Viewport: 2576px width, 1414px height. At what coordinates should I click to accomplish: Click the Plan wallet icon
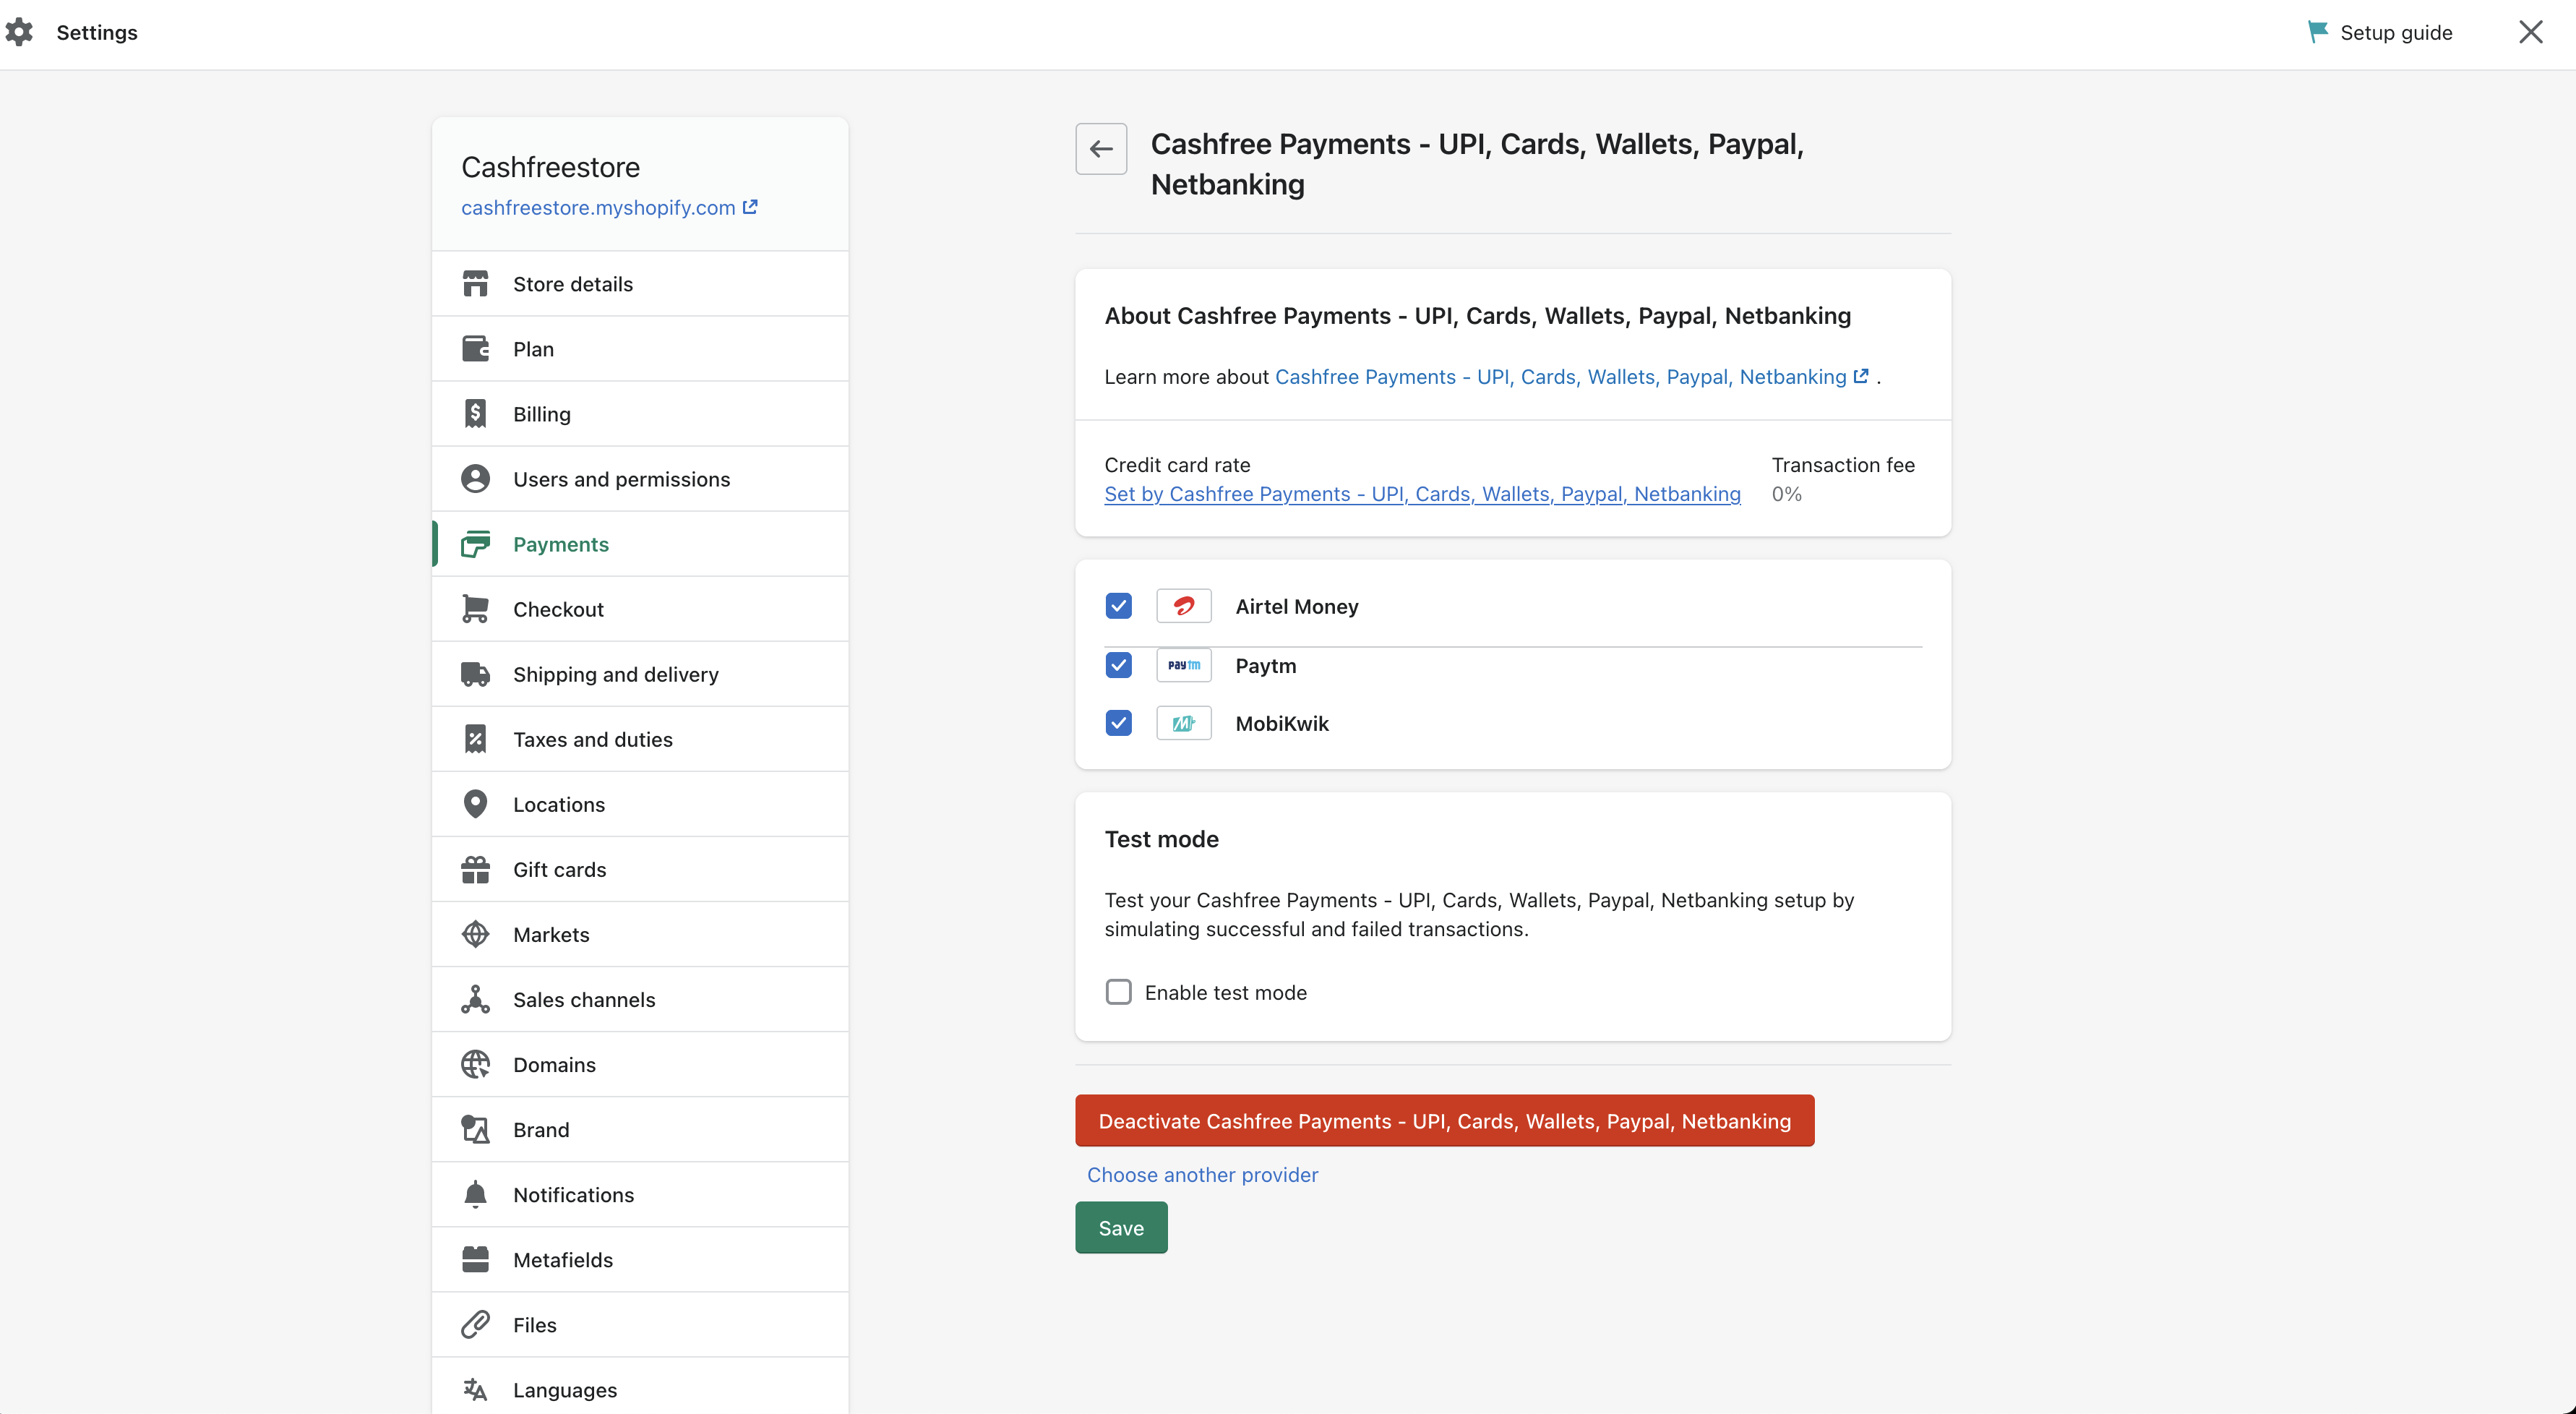[x=475, y=349]
